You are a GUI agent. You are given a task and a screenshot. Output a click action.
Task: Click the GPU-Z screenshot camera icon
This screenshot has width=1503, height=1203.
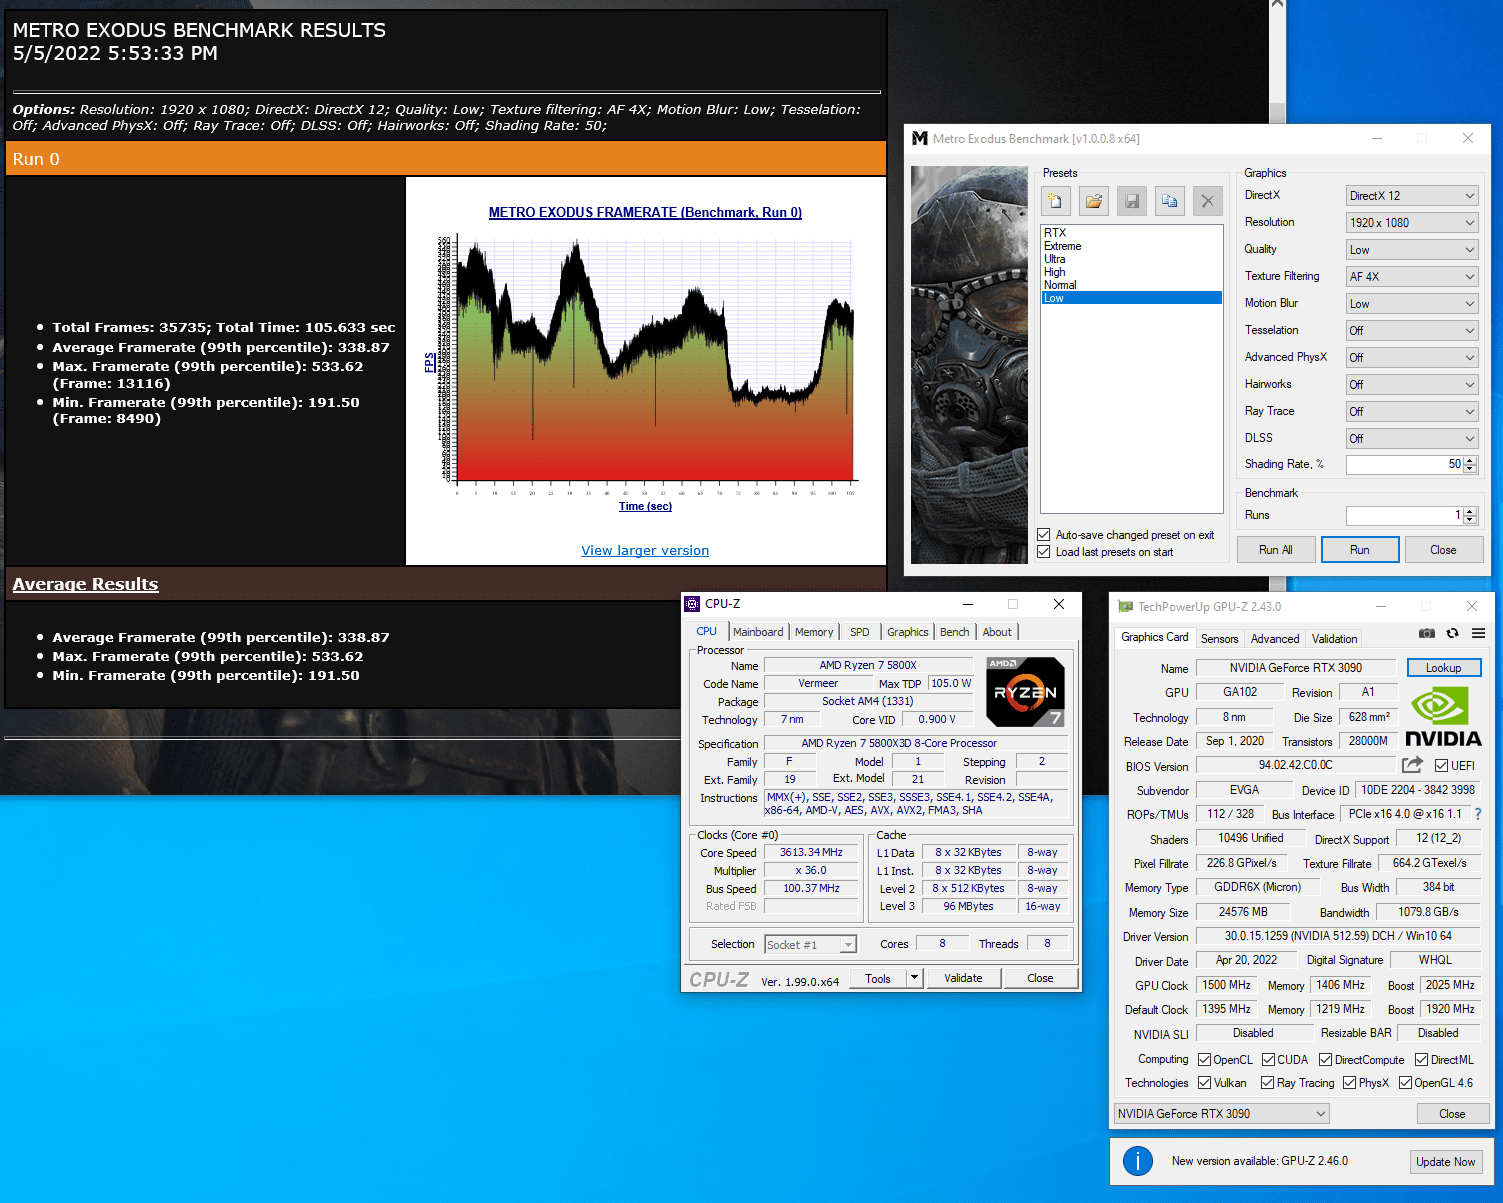point(1427,633)
